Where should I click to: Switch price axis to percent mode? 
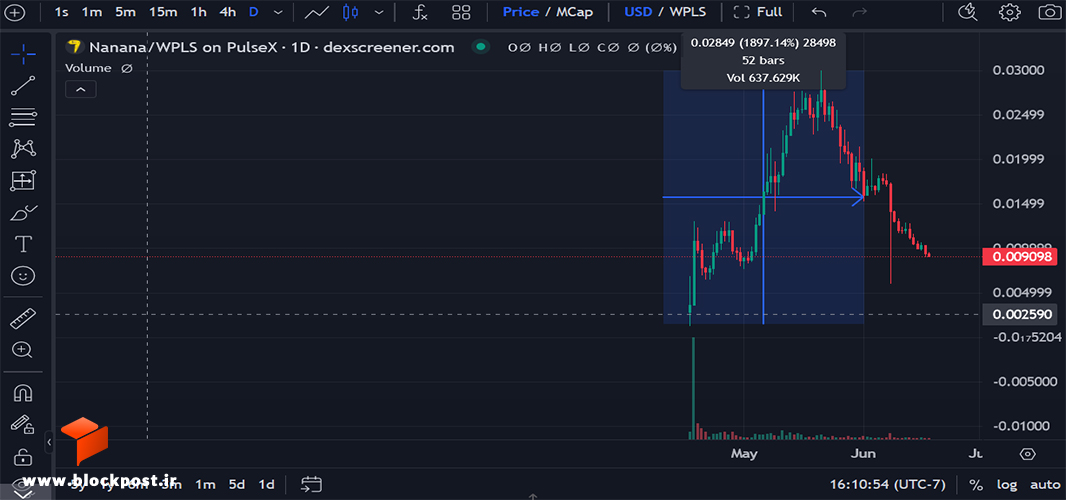coord(976,485)
